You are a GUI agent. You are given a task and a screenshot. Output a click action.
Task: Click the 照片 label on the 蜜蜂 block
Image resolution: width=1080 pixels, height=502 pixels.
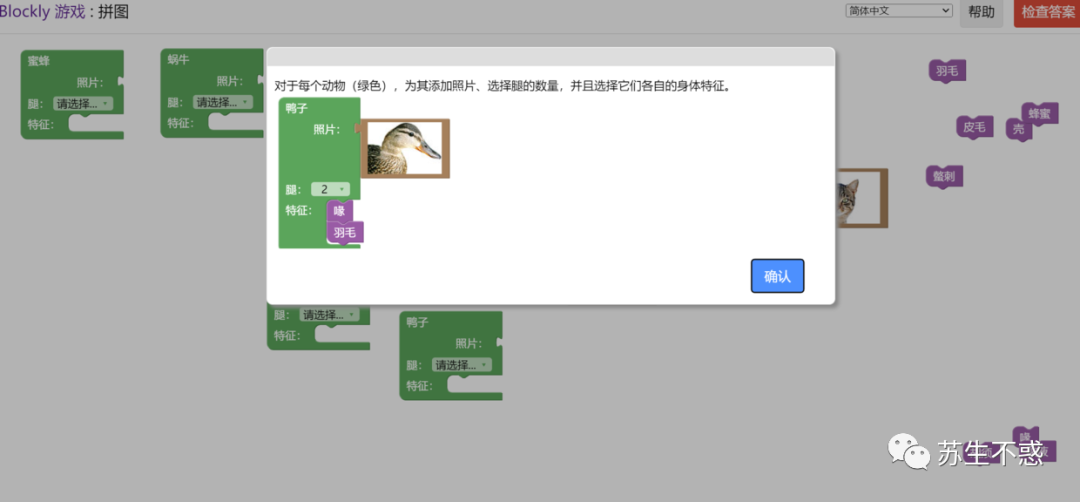(x=90, y=83)
